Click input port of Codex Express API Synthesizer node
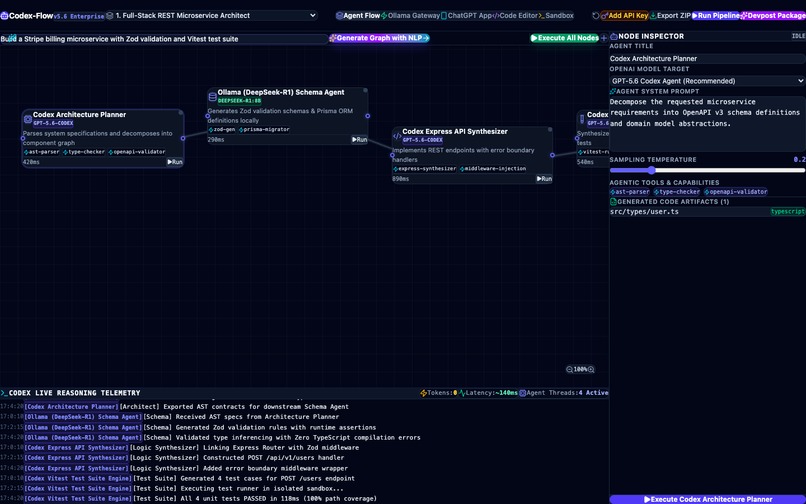Viewport: 806px width, 504px height. coord(392,155)
